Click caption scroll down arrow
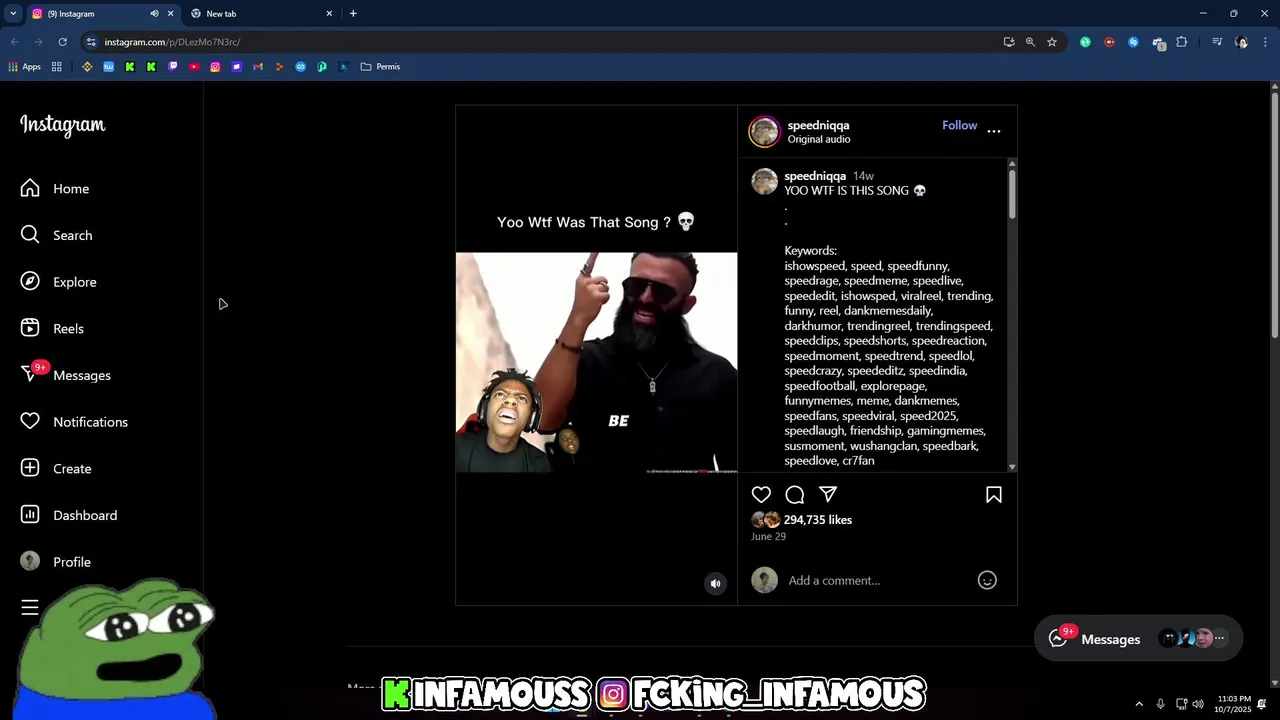Screen dimensions: 1280x720 (1012, 467)
